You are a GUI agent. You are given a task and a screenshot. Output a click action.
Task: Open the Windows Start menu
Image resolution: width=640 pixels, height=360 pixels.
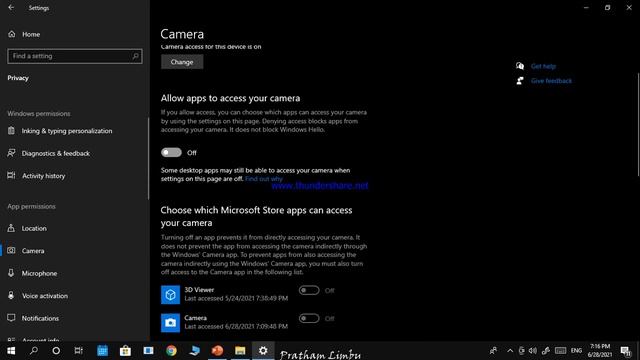tap(11, 351)
